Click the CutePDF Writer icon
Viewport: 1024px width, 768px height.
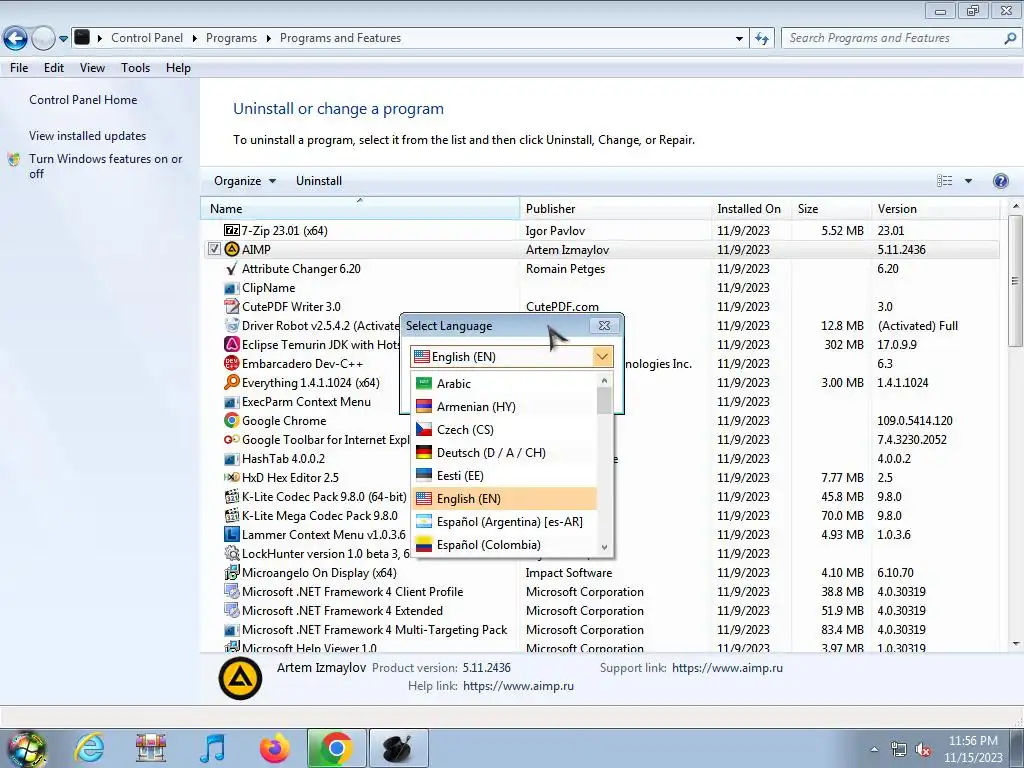(232, 306)
